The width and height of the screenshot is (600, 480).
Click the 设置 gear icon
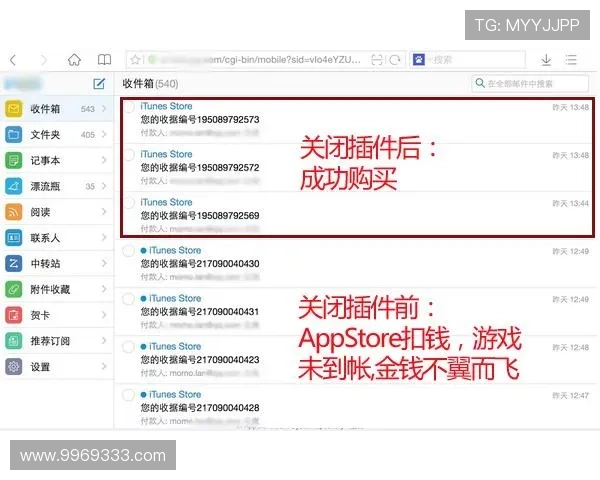click(14, 367)
